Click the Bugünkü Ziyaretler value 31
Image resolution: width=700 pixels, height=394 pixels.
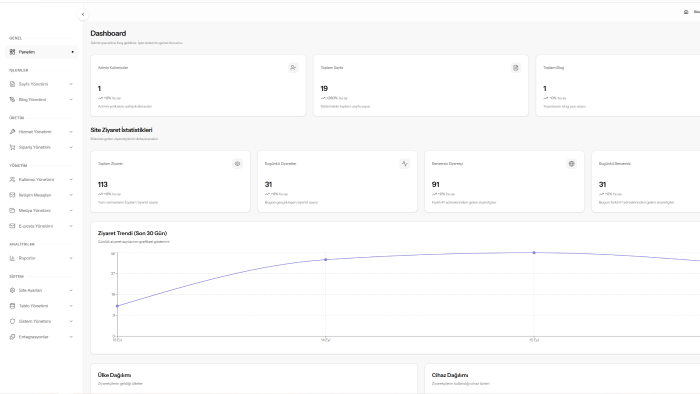tap(268, 185)
